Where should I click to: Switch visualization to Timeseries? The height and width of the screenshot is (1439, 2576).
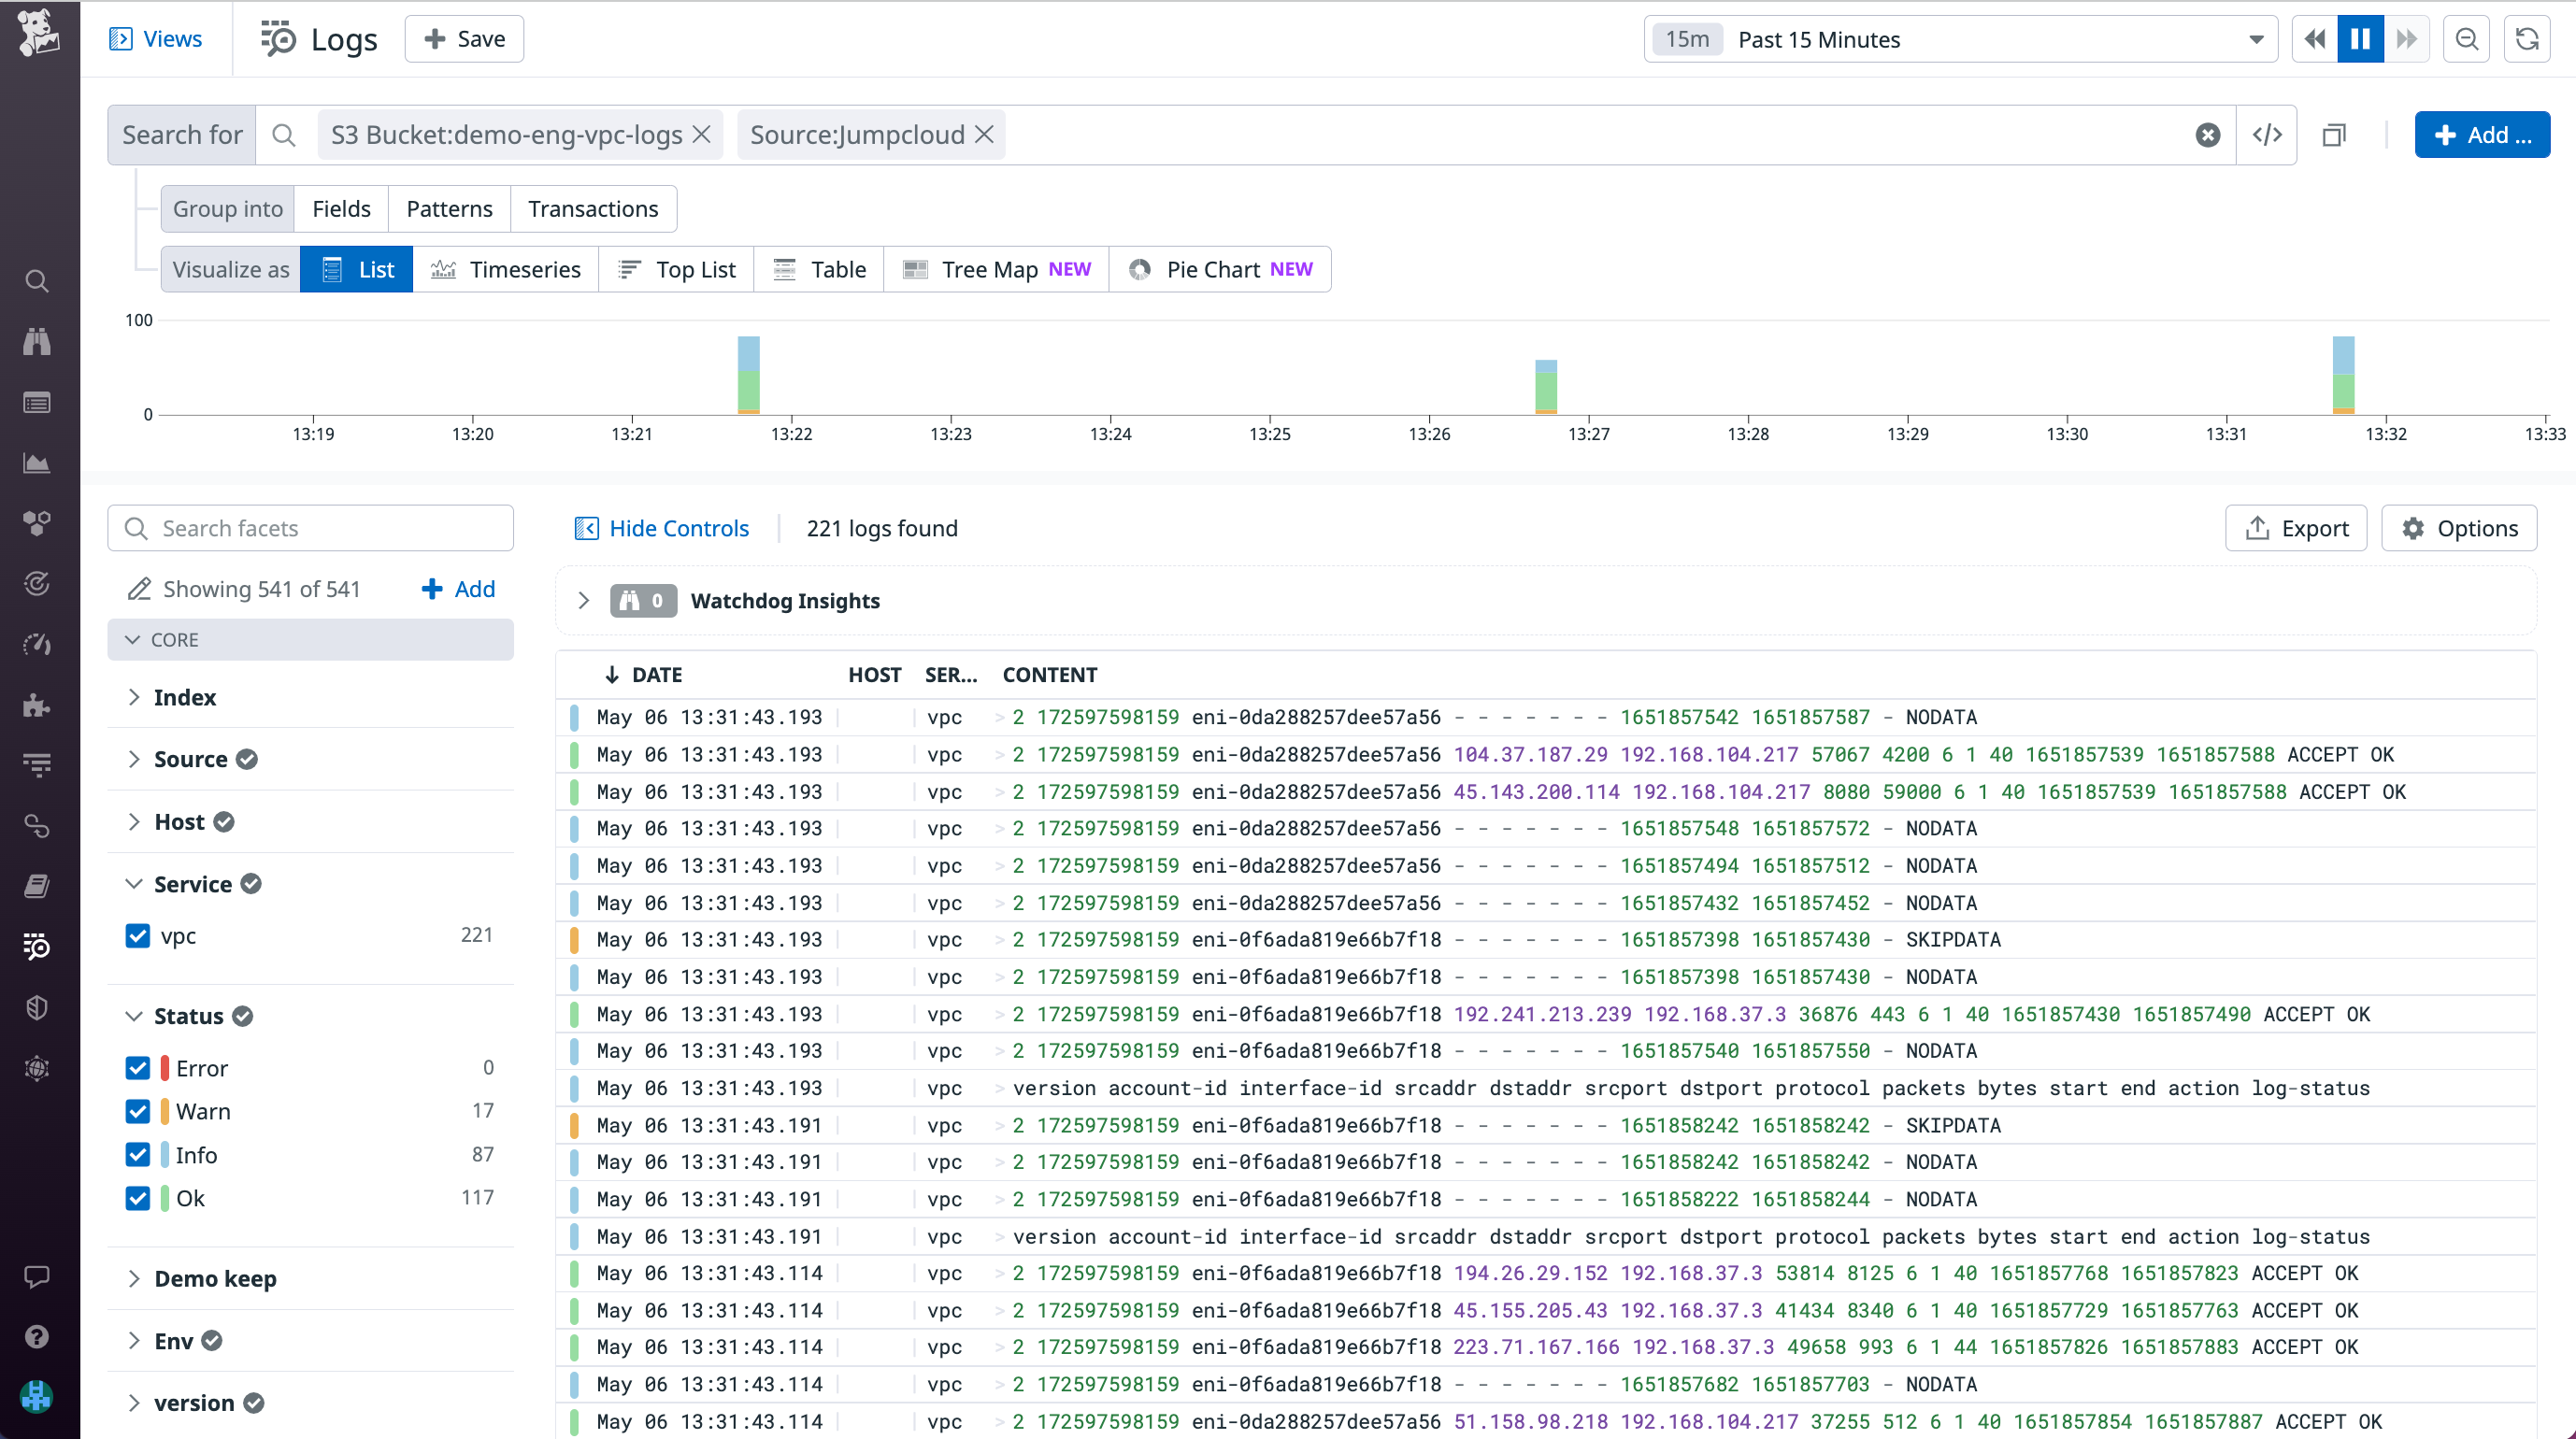click(x=507, y=268)
